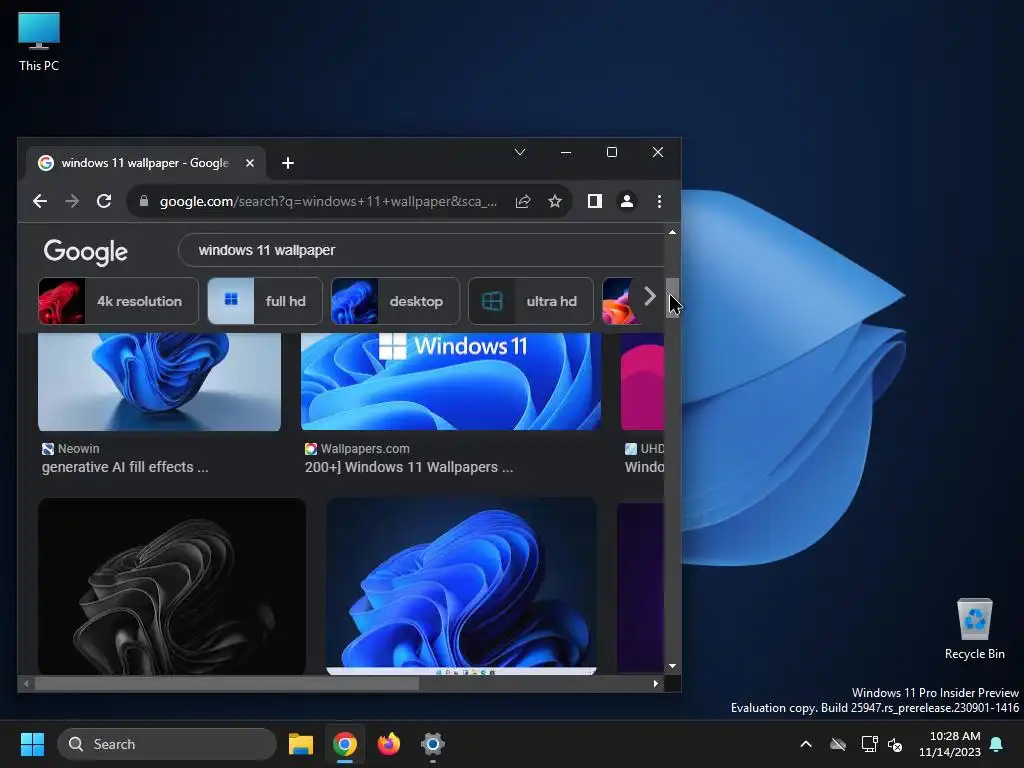Viewport: 1024px width, 768px height.
Task: Open File Explorer from taskbar
Action: (x=301, y=744)
